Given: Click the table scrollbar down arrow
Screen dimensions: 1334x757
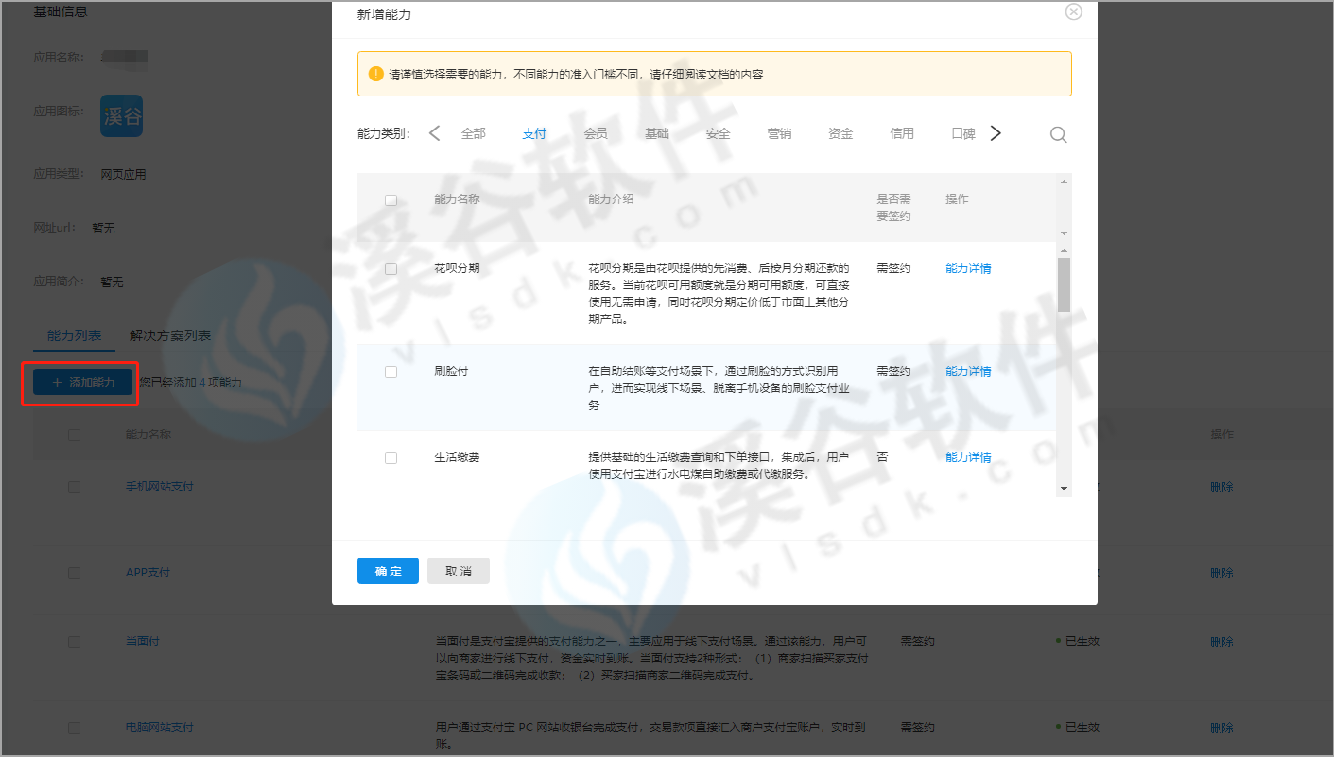Looking at the screenshot, I should [x=1064, y=488].
